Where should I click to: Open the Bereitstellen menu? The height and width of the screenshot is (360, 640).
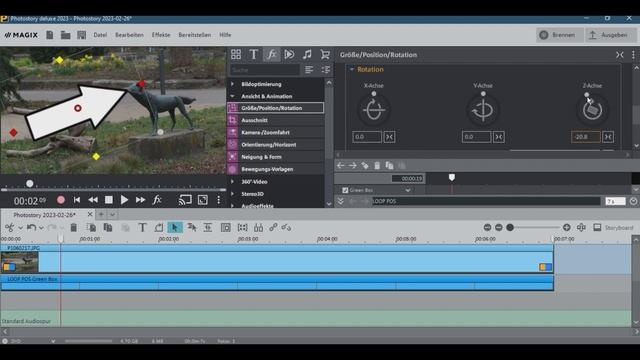tap(195, 35)
